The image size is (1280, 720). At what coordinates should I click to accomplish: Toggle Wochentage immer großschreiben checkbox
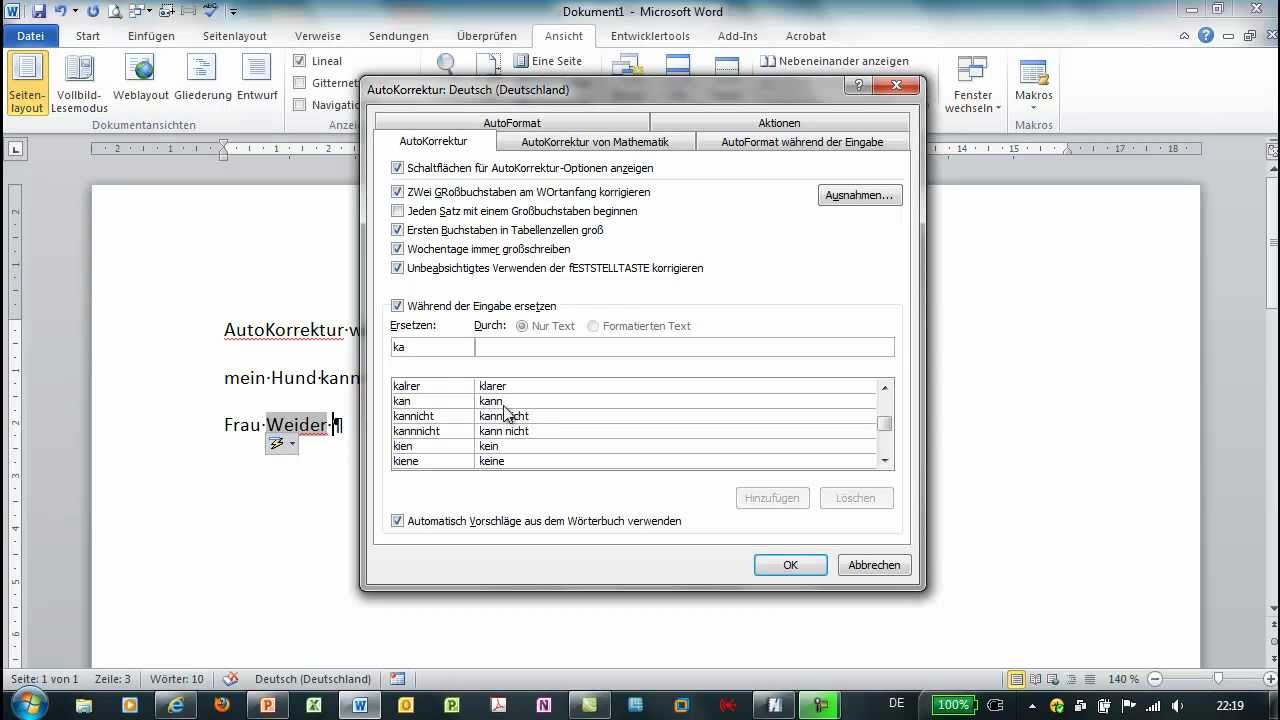[x=398, y=249]
